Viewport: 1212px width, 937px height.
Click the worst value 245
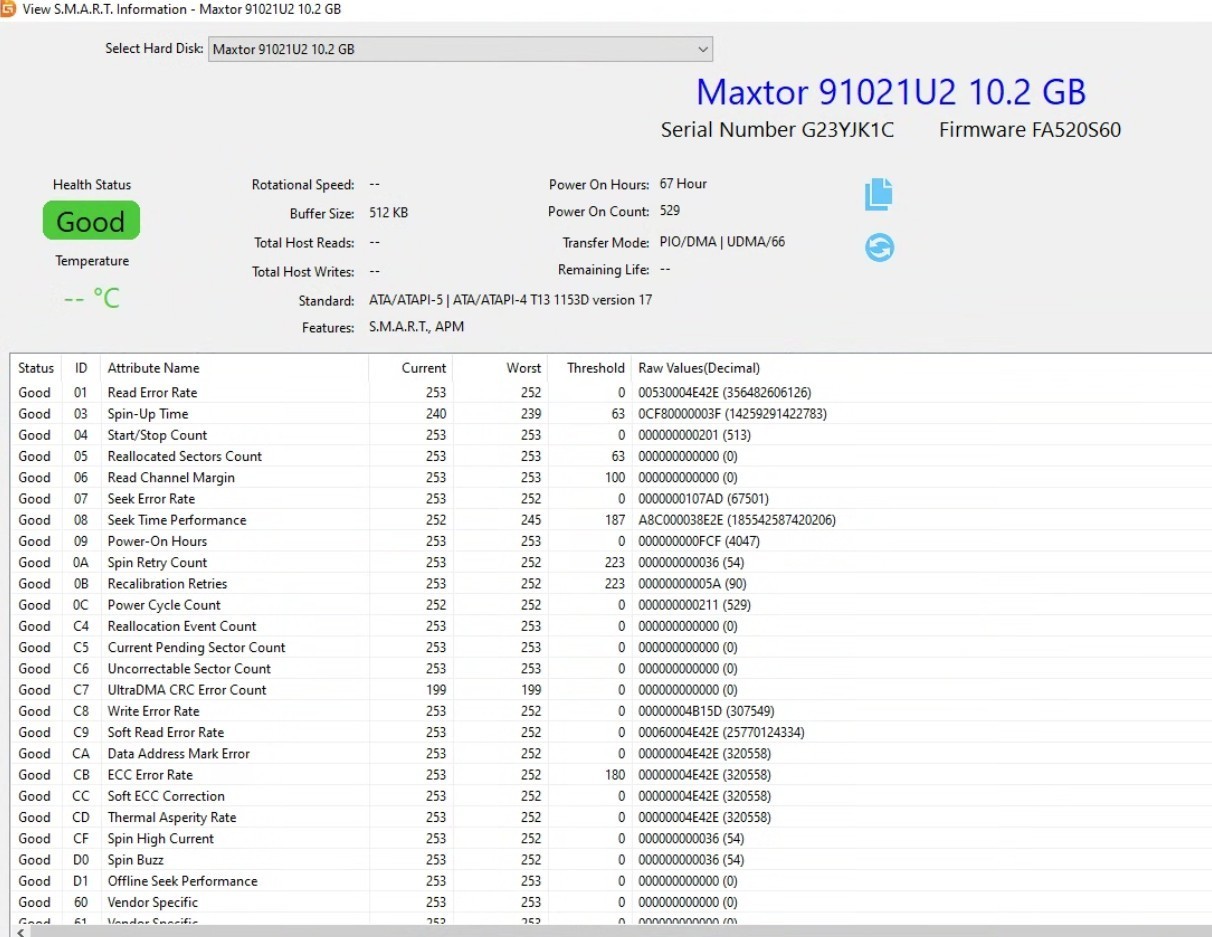pyautogui.click(x=530, y=520)
